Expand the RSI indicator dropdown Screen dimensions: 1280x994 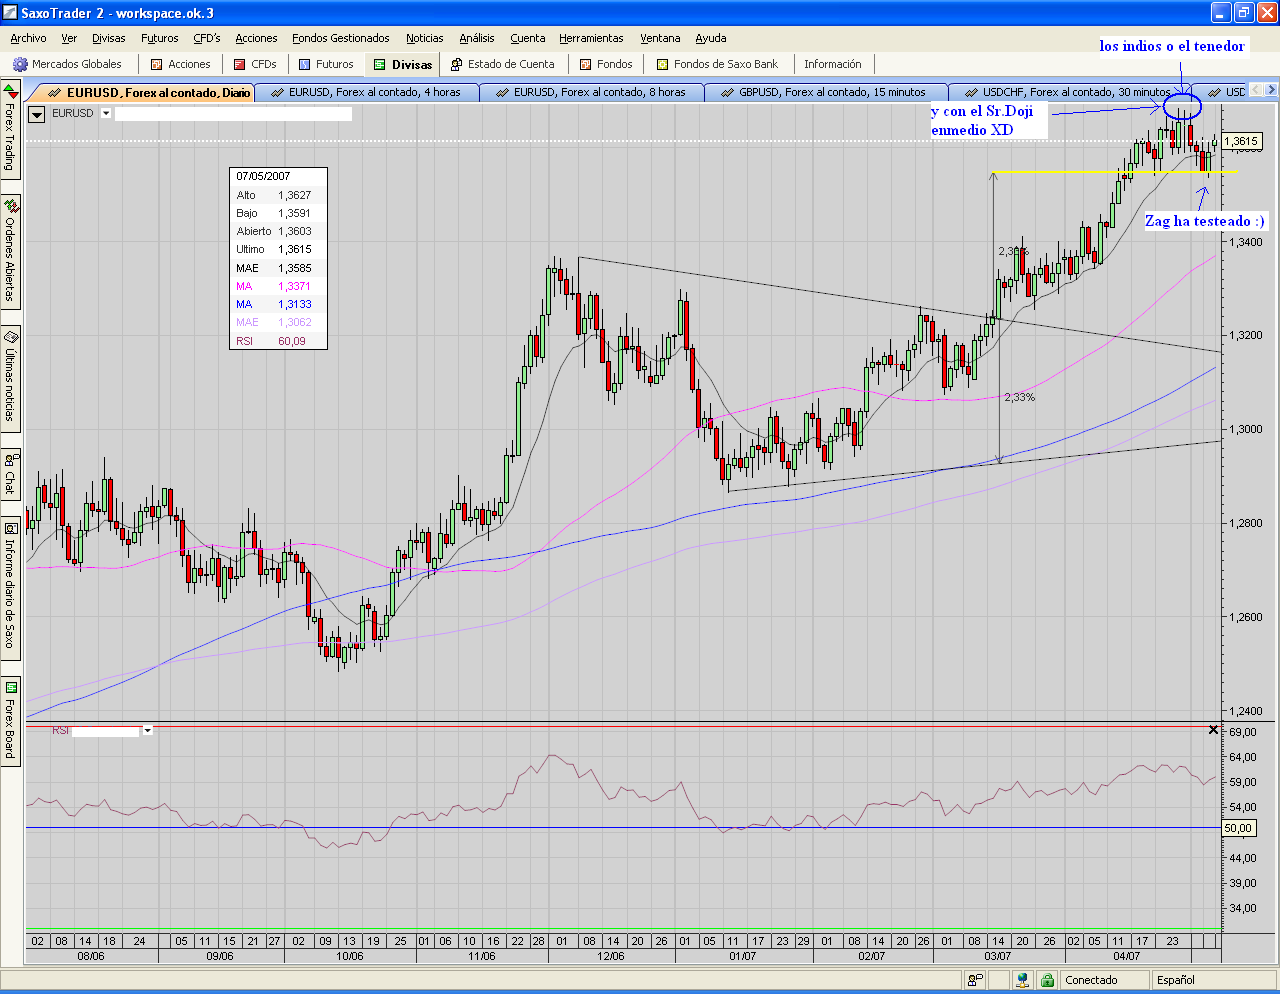point(147,731)
